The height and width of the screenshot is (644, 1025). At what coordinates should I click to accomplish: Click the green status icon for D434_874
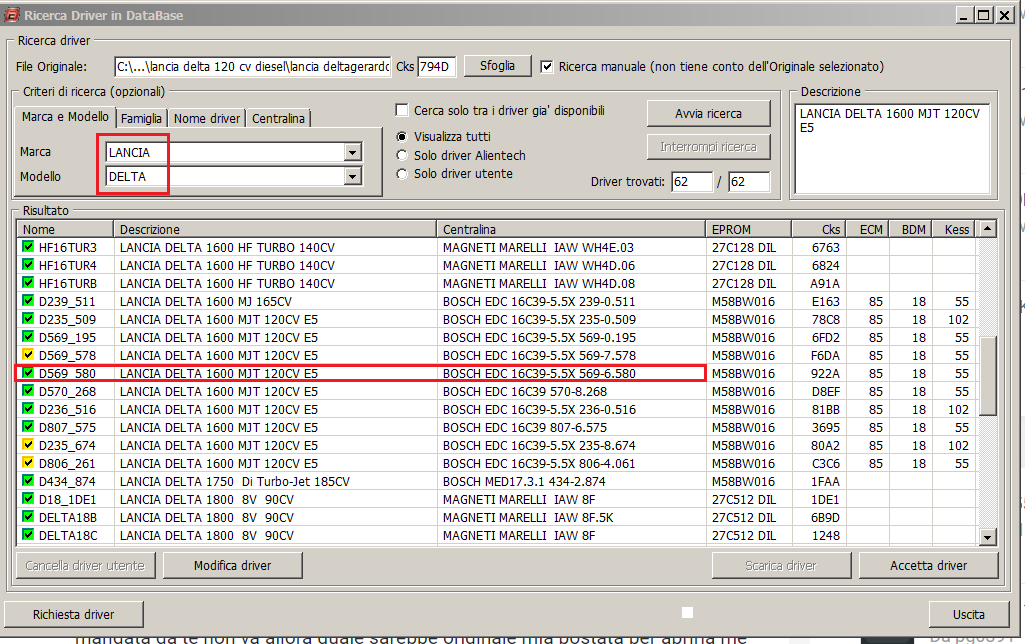click(x=27, y=482)
